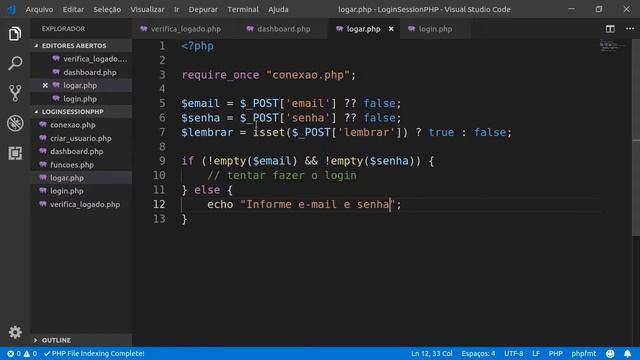Image resolution: width=640 pixels, height=360 pixels.
Task: Change encoding via UTF-8 status item
Action: (x=513, y=353)
